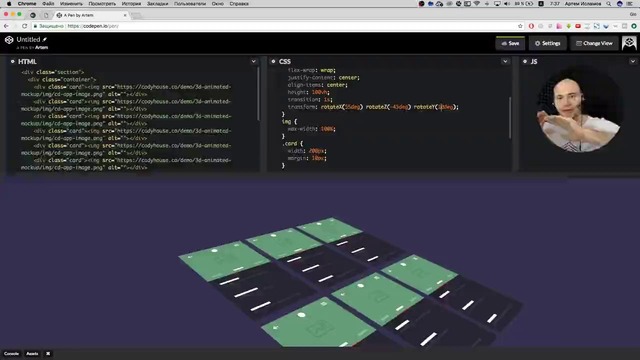
Task: Open Wi-Fi status in the menu bar
Action: coord(477,4)
